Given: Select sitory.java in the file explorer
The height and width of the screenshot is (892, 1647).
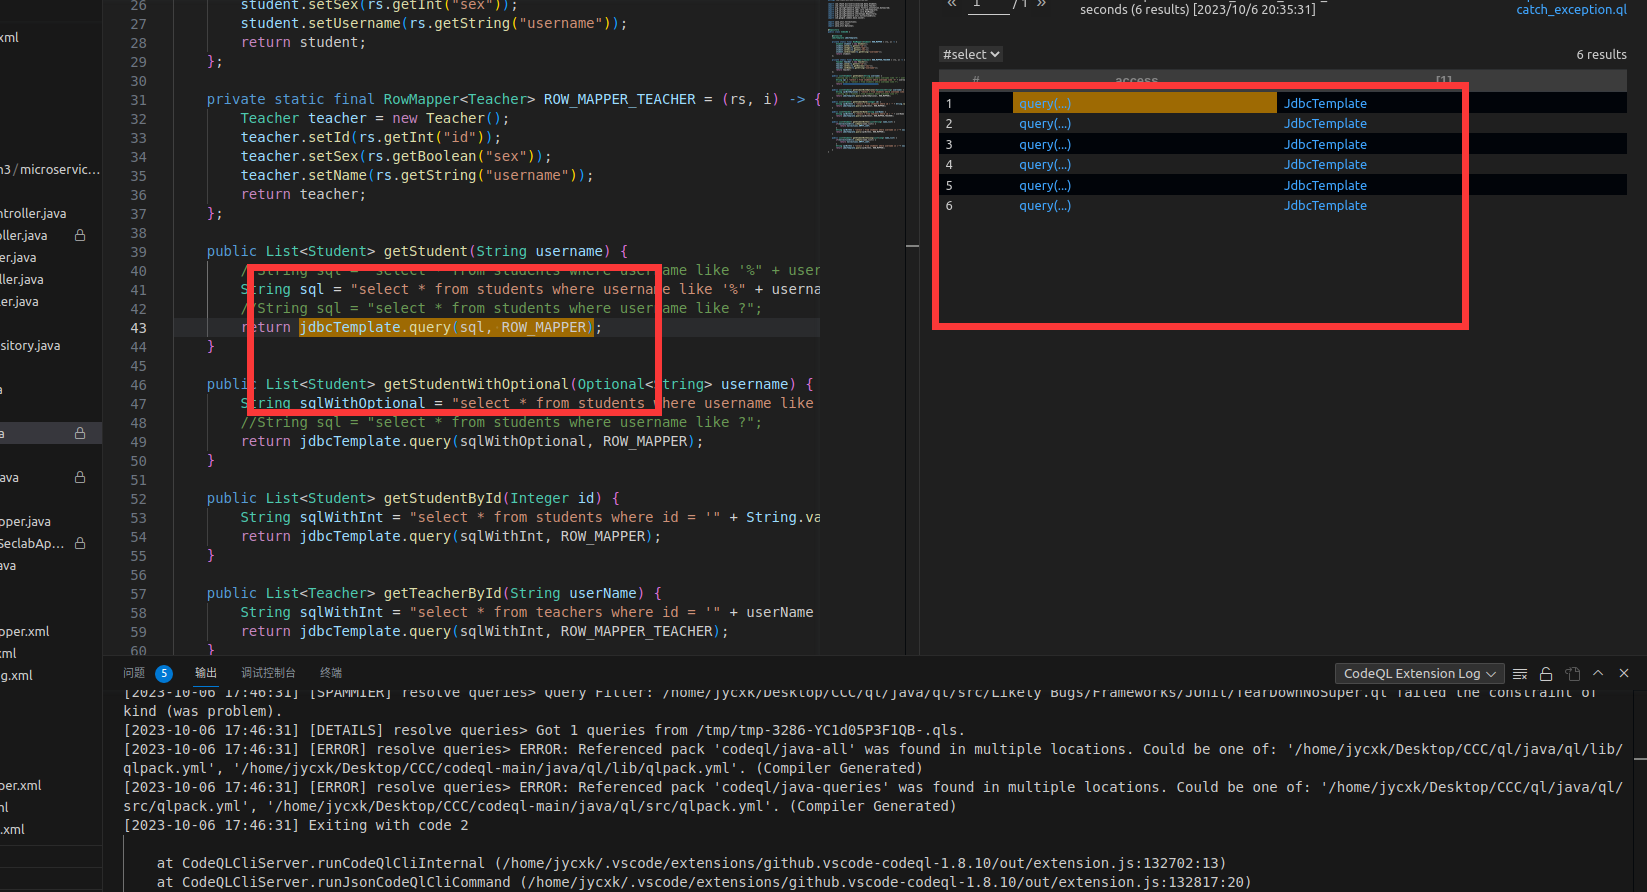Looking at the screenshot, I should [x=30, y=346].
